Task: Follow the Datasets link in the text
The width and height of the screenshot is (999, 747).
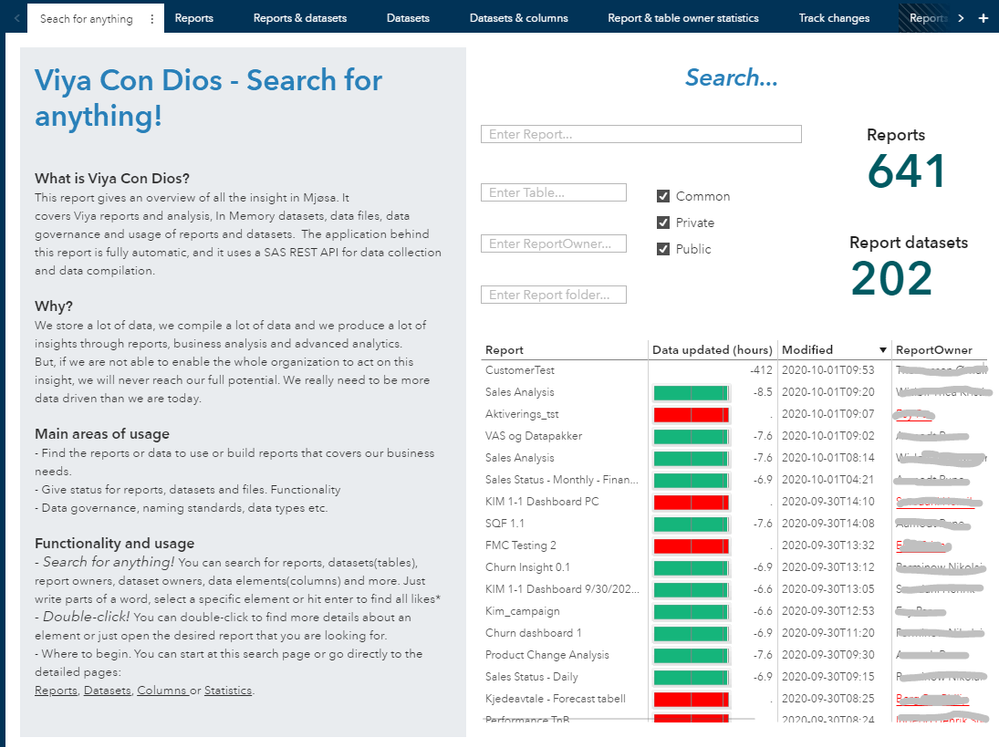Action: click(x=107, y=690)
